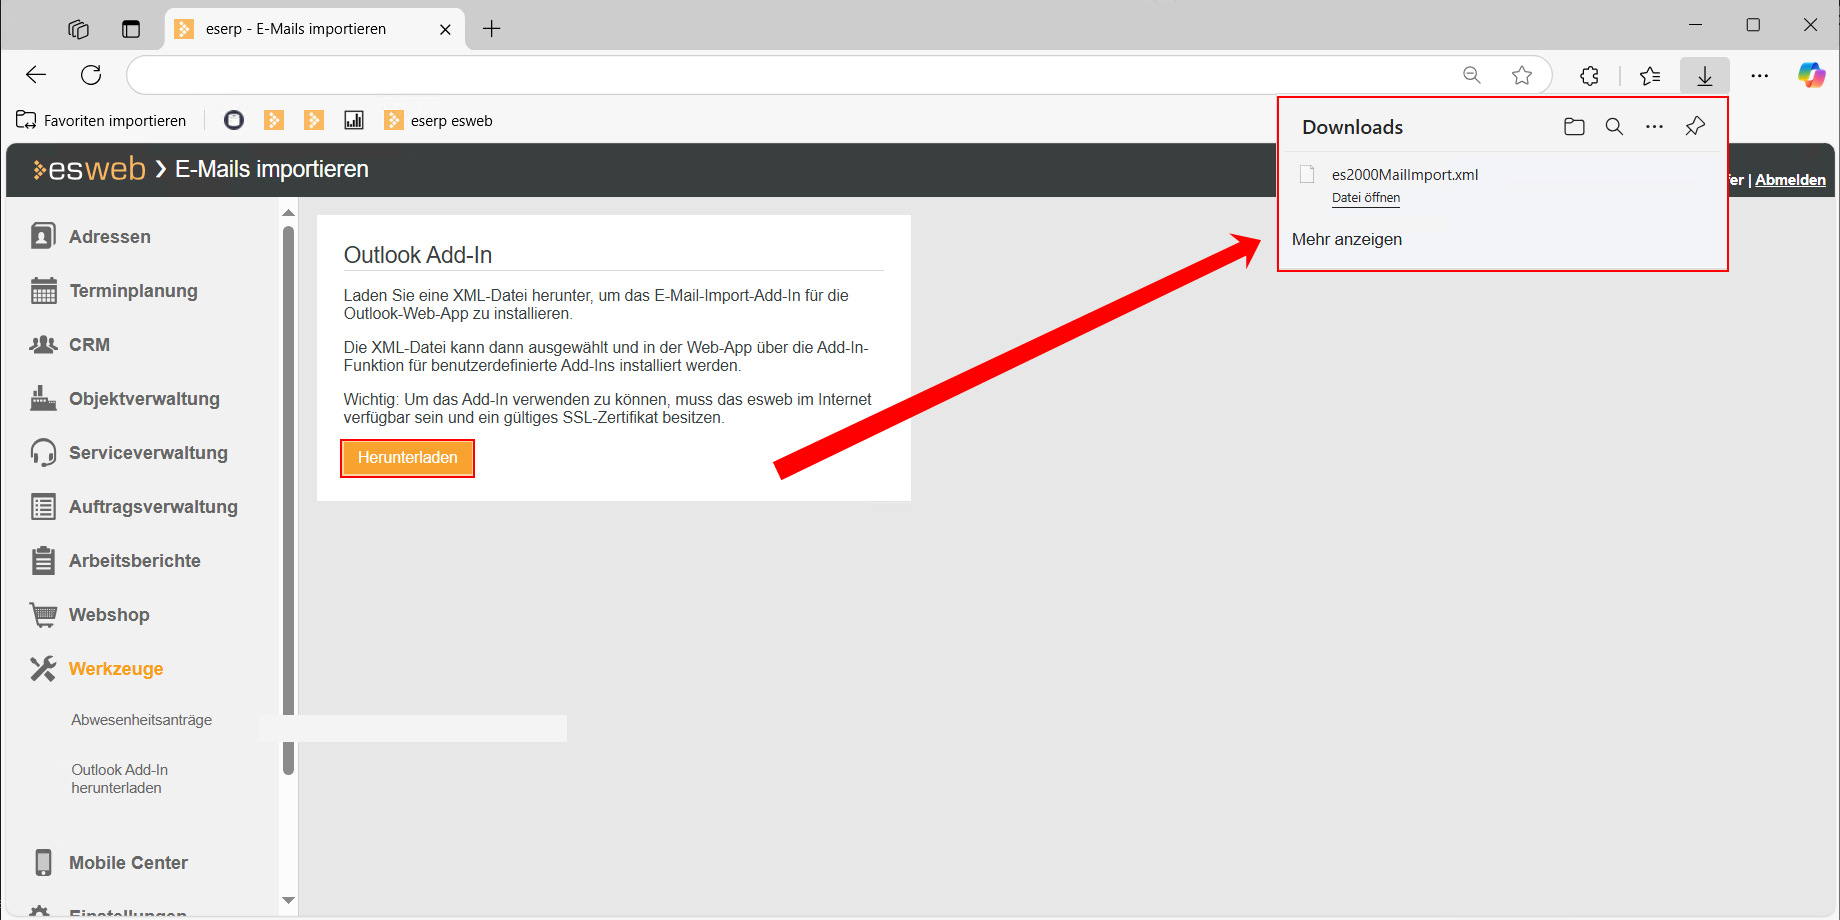
Task: Go back to previous page
Action: (x=36, y=75)
